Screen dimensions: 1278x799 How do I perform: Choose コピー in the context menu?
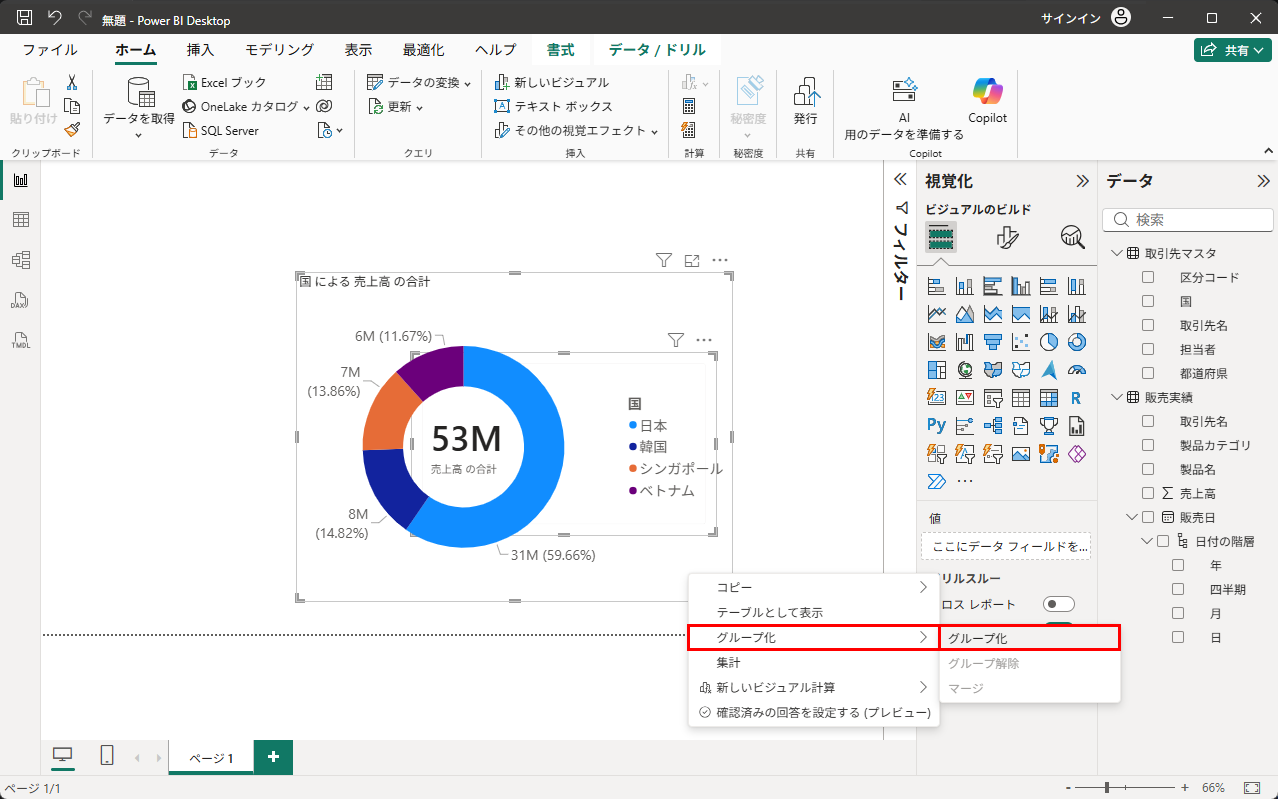click(x=814, y=587)
